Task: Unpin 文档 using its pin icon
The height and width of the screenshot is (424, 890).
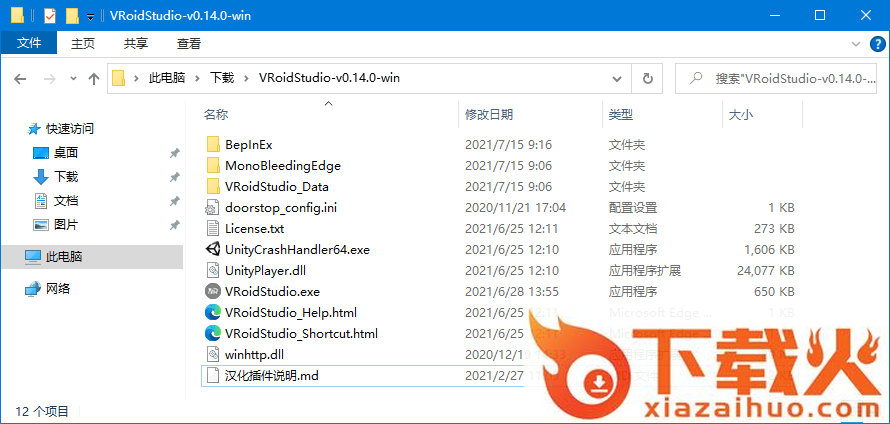Action: [174, 201]
